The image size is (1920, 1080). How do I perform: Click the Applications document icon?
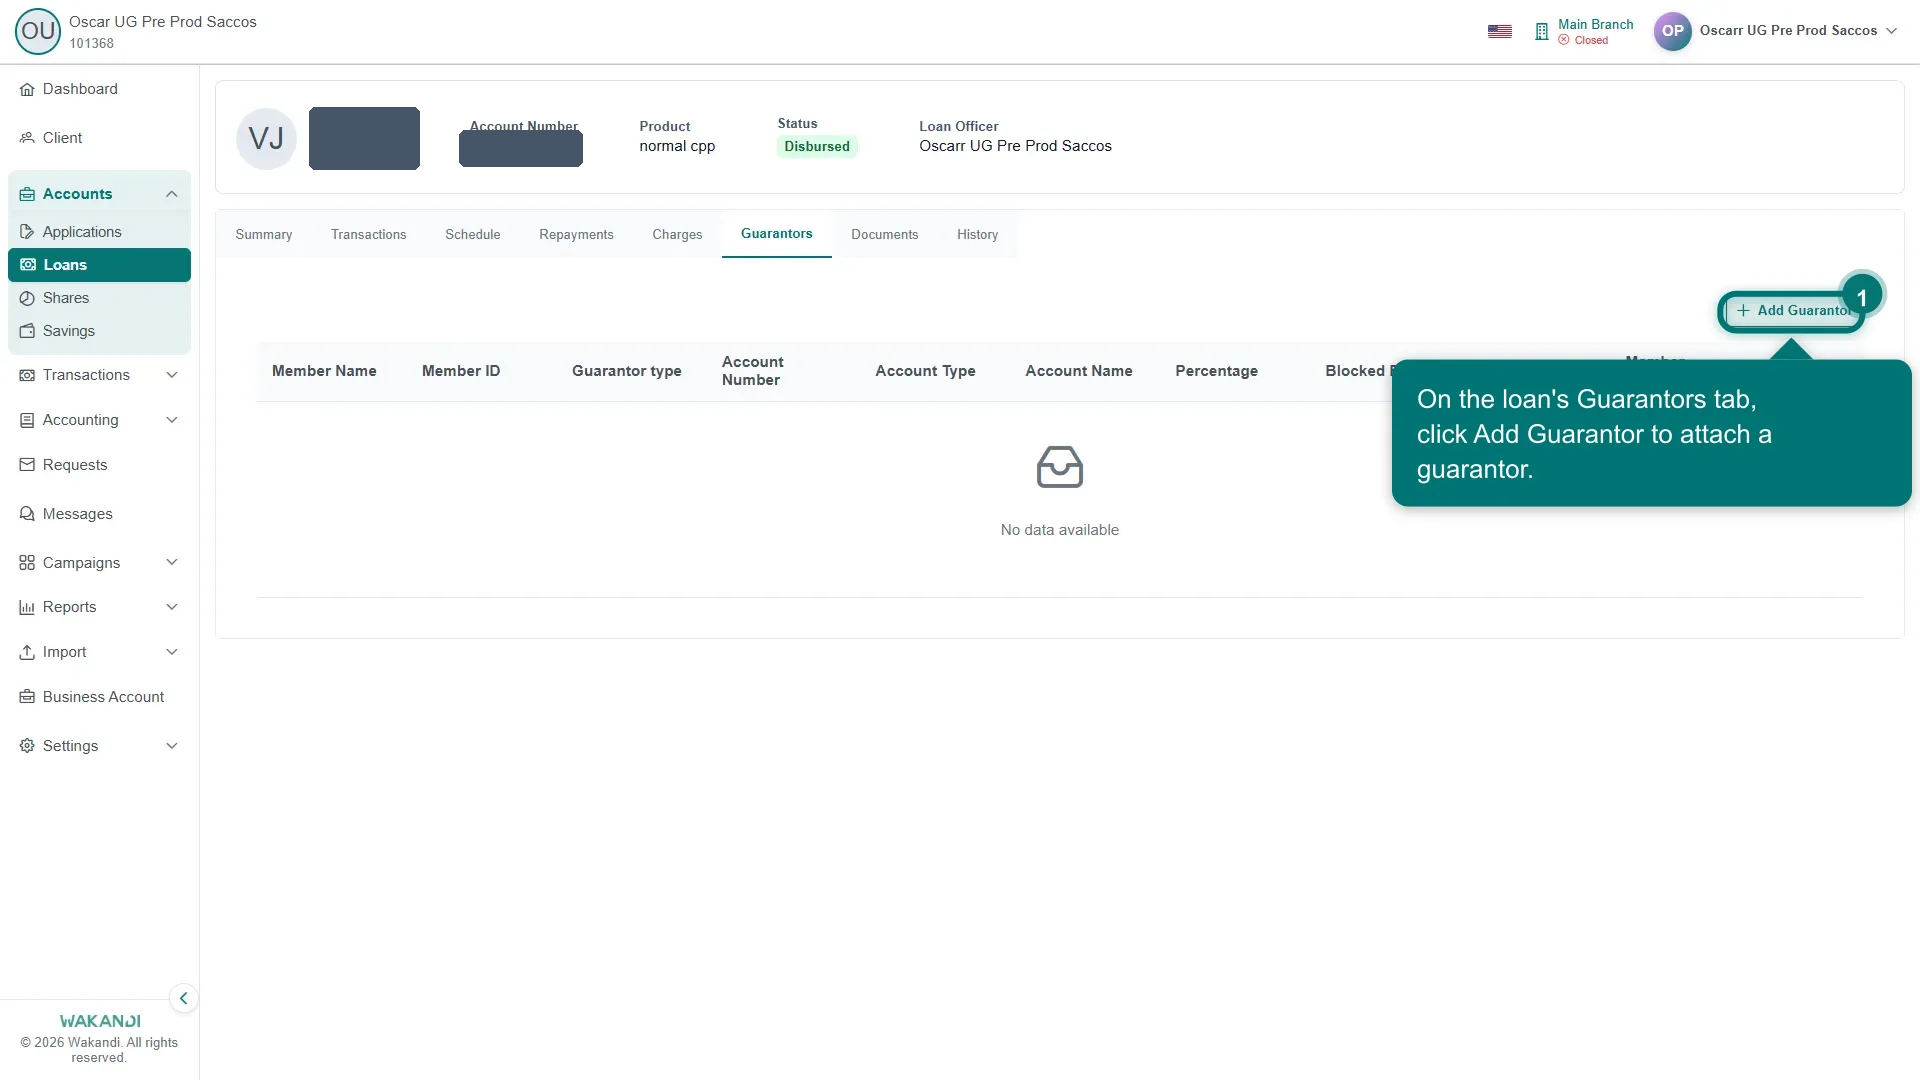click(27, 232)
